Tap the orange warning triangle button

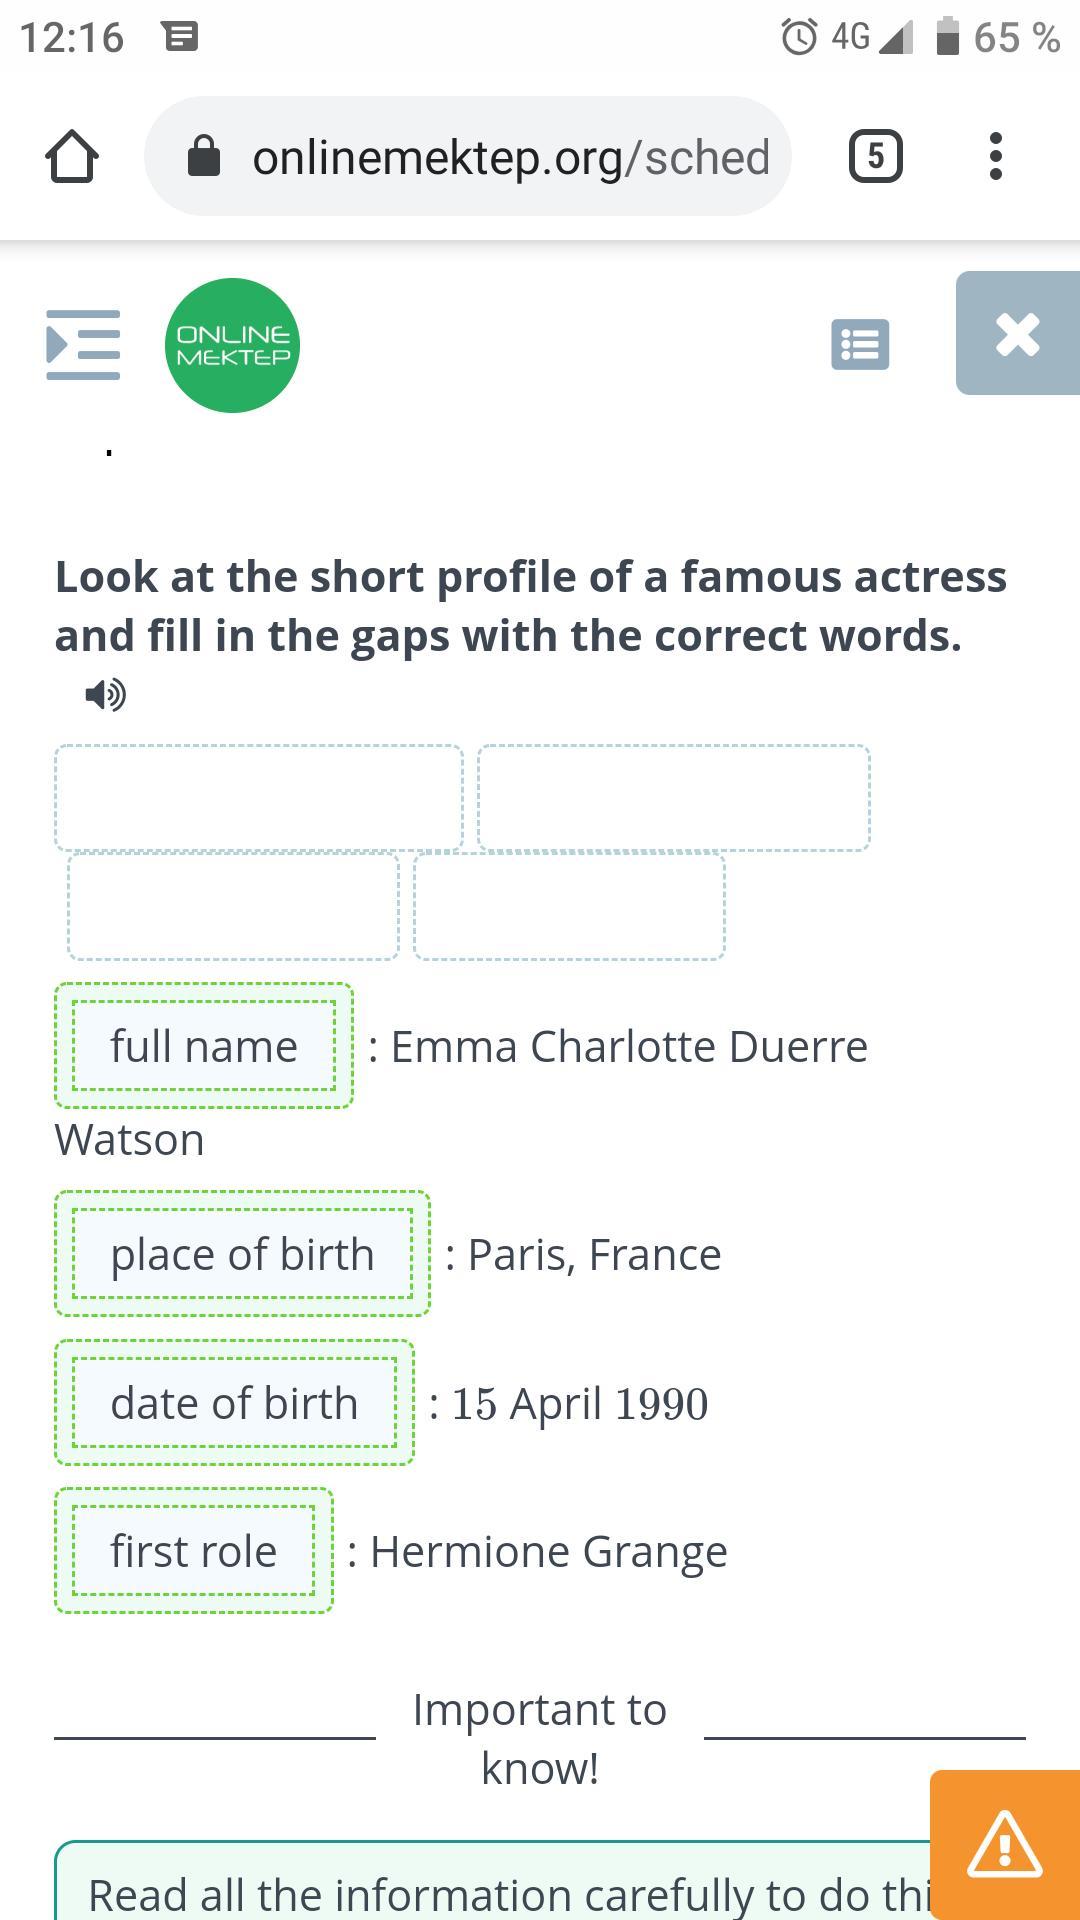tap(1005, 1844)
